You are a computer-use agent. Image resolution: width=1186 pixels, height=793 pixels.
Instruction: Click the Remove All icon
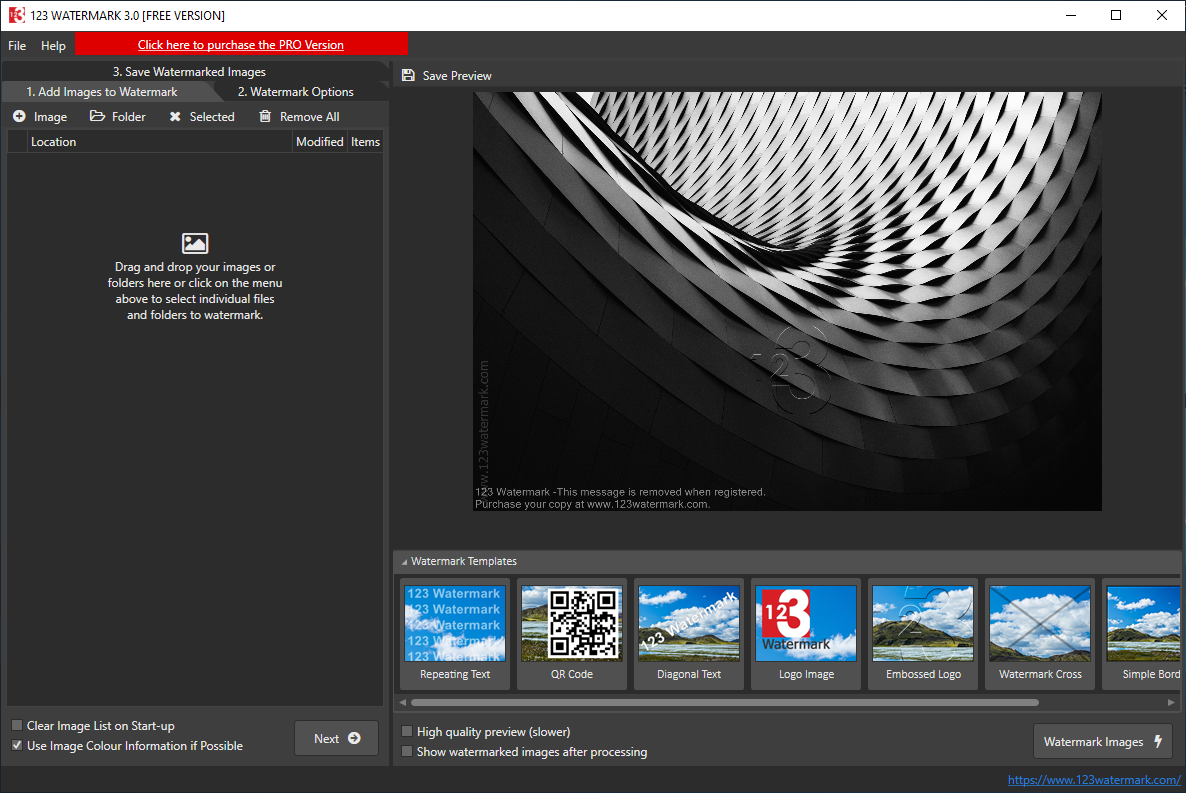[264, 116]
